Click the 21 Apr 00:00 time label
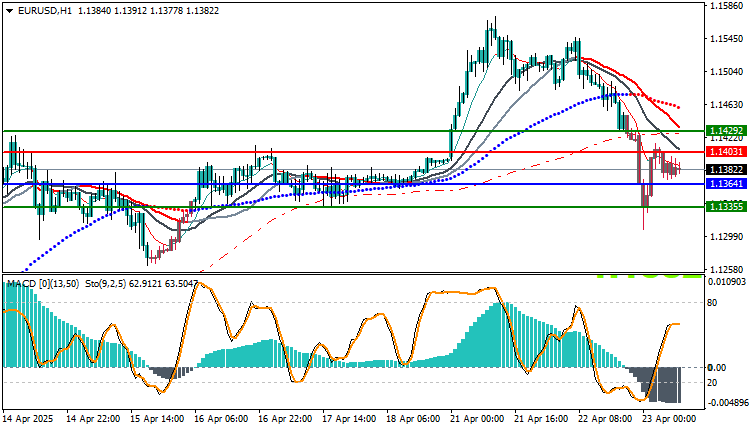The height and width of the screenshot is (430, 750). 478,419
